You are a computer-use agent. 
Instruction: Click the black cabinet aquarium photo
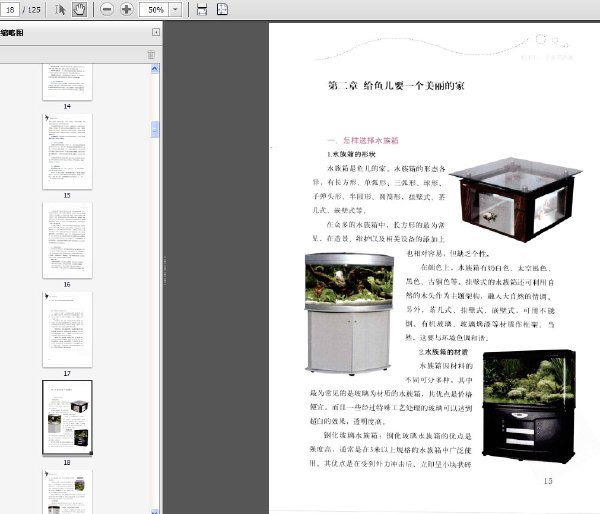click(530, 406)
